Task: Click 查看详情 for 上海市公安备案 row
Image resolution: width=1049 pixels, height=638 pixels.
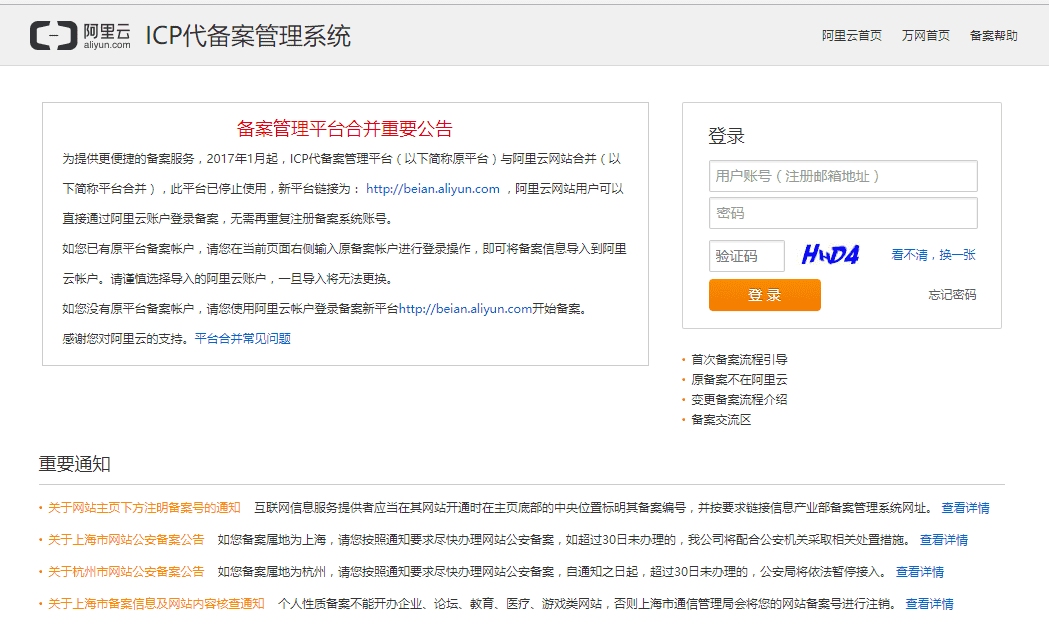Action: tap(944, 540)
